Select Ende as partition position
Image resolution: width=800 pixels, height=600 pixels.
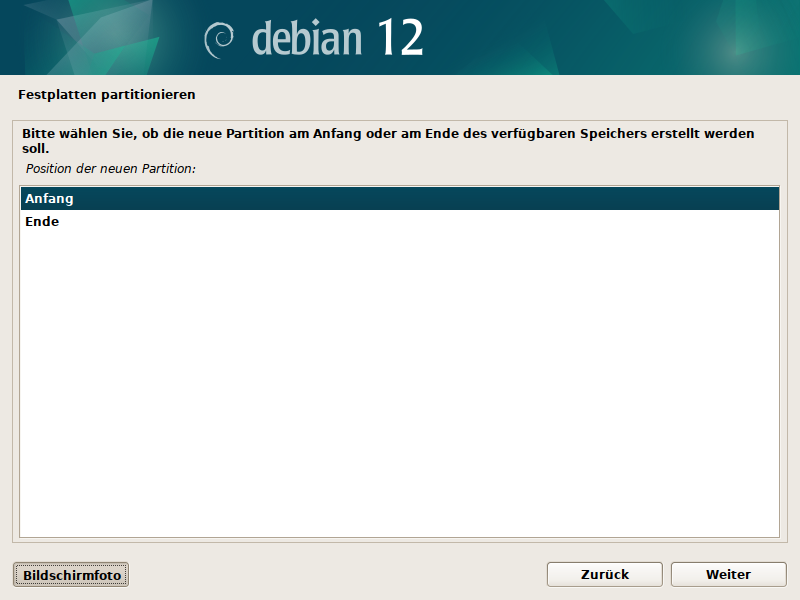coord(399,221)
